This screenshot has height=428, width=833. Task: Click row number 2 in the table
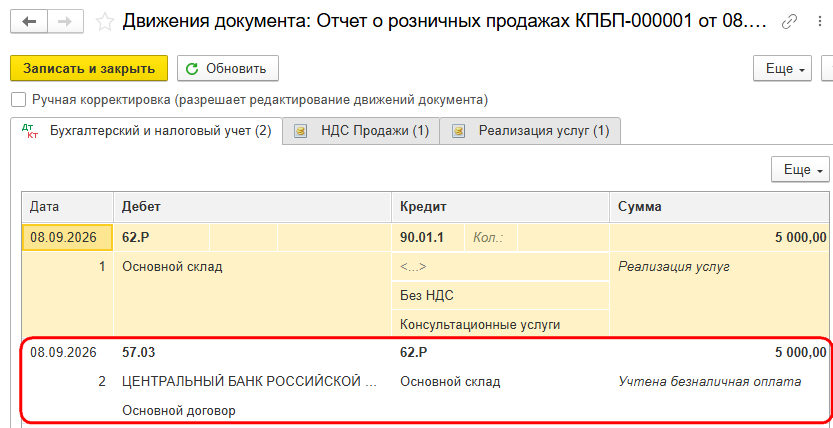click(101, 381)
